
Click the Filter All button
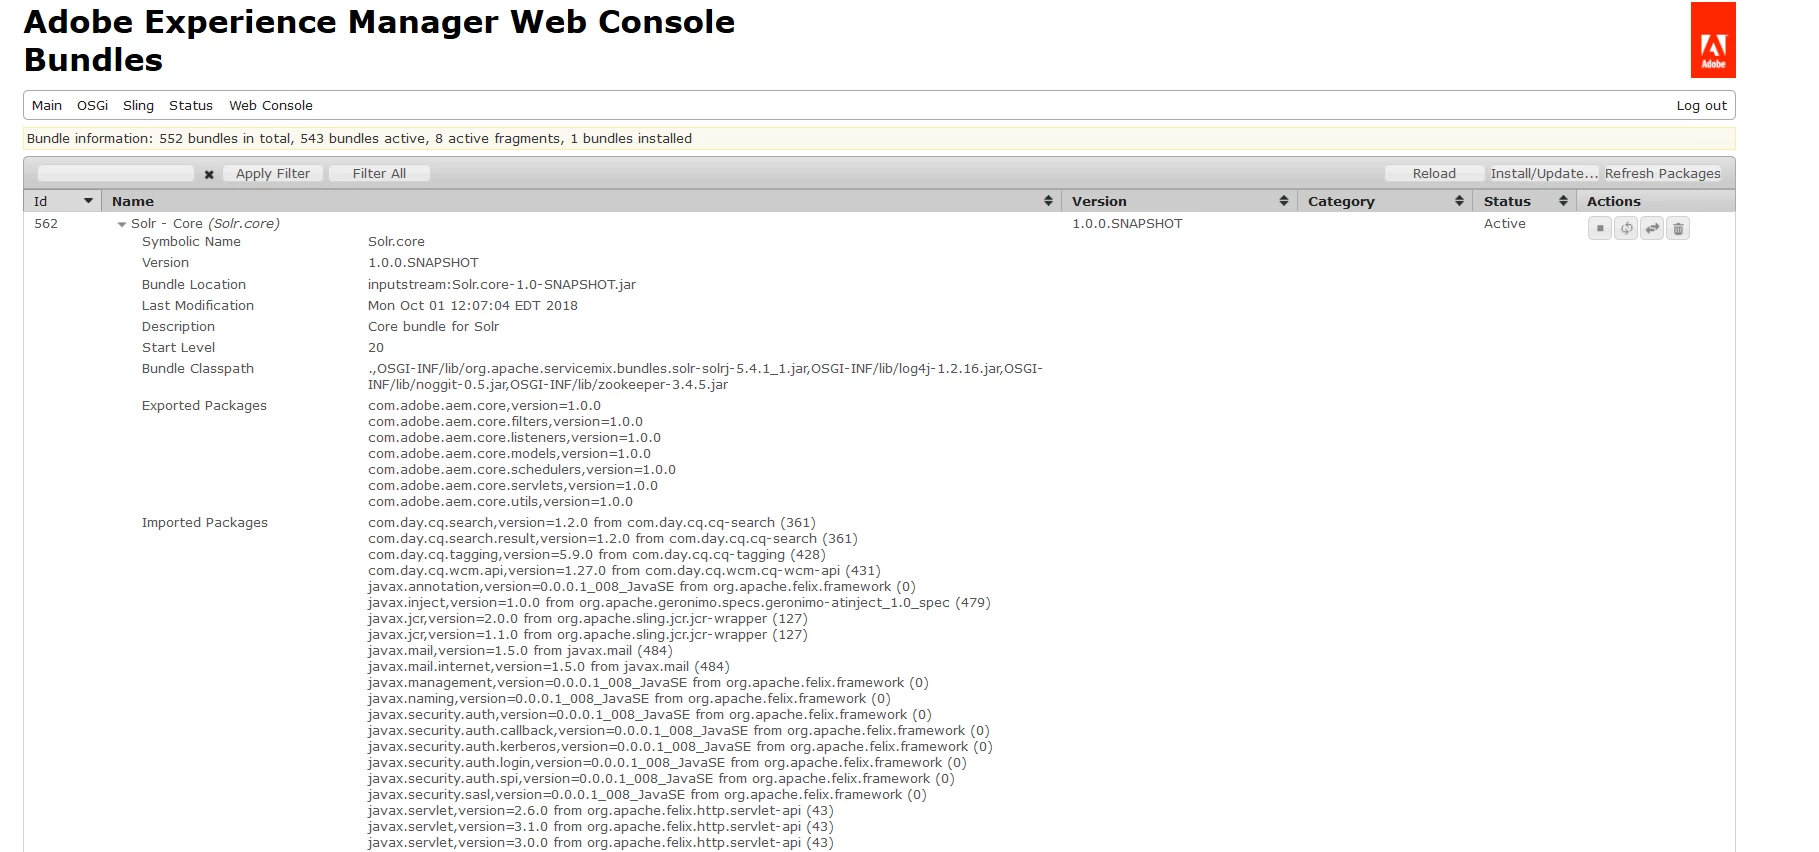coord(379,173)
